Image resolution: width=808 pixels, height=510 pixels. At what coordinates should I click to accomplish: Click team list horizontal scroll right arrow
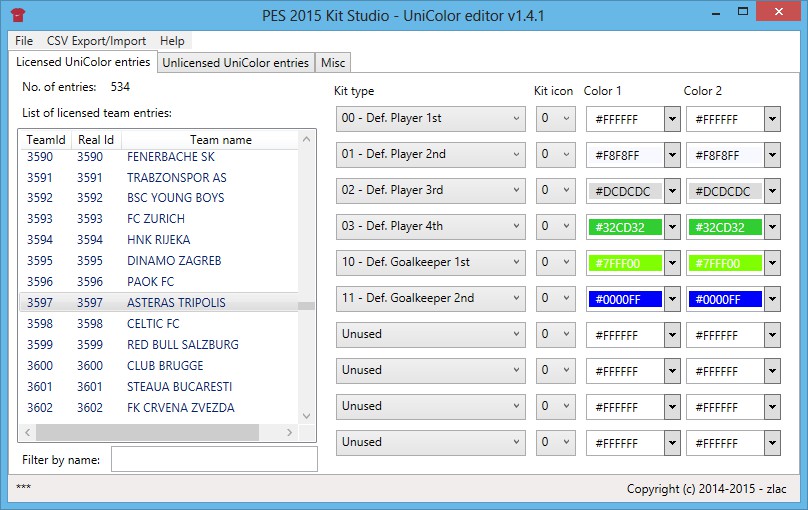coord(290,433)
